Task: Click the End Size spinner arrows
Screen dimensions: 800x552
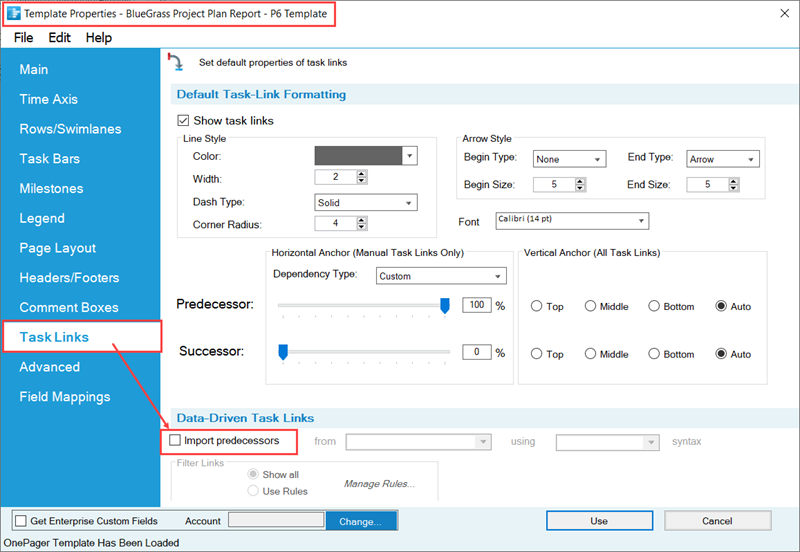Action: 734,184
